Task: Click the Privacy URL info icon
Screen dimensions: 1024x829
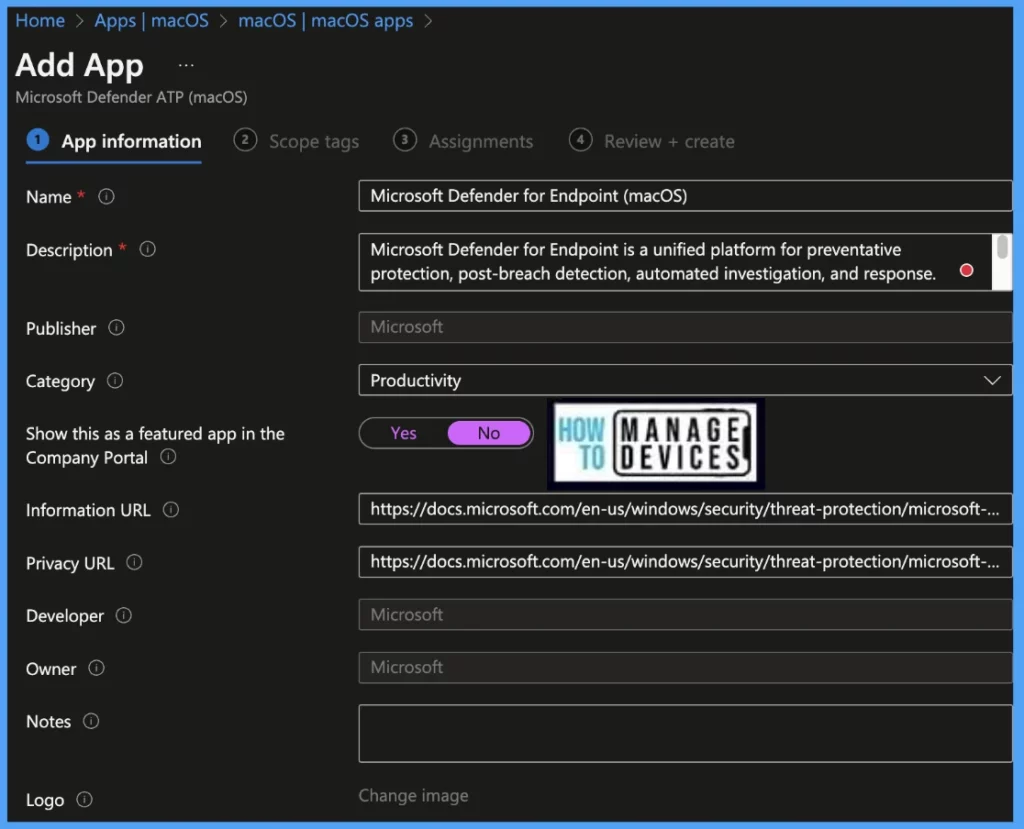Action: (134, 562)
